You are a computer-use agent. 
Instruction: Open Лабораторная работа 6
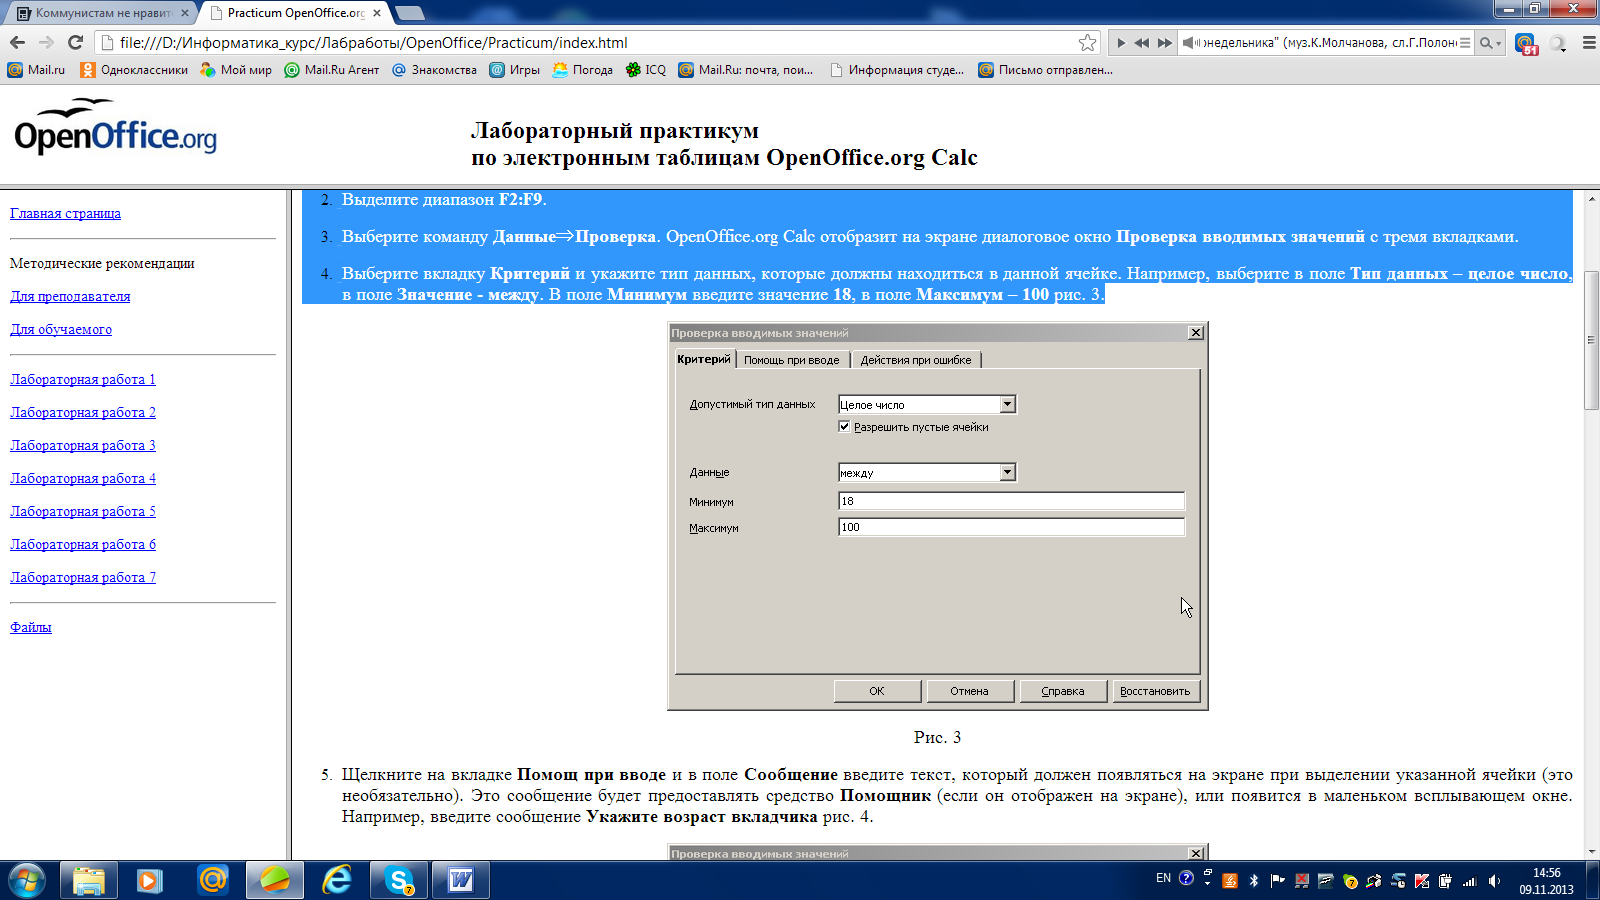[x=83, y=544]
